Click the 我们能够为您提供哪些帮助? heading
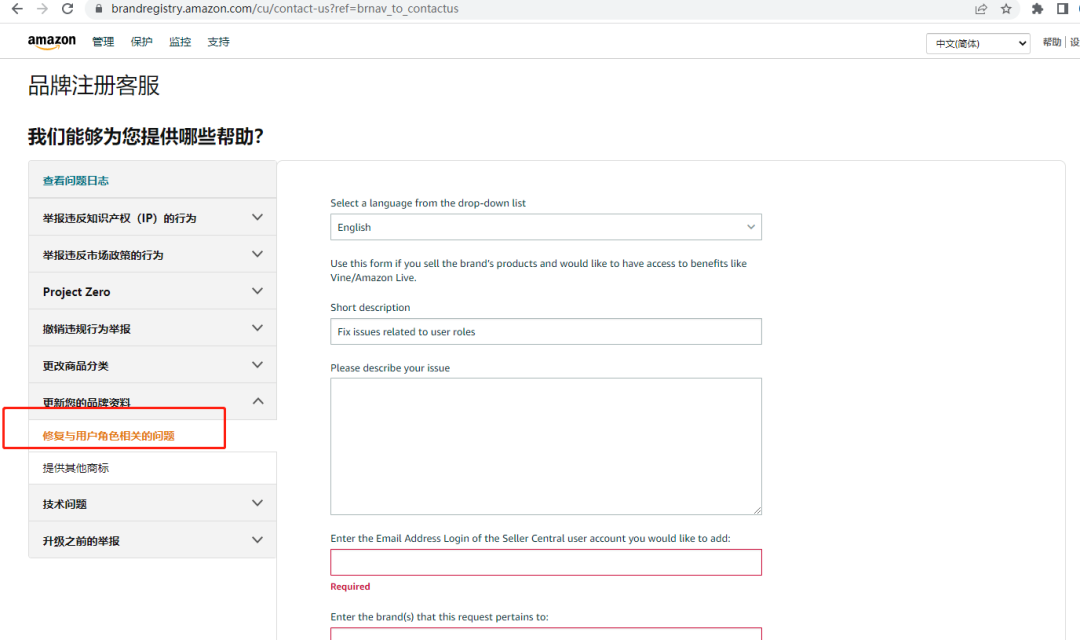Screen dimensions: 1080x640 point(145,136)
